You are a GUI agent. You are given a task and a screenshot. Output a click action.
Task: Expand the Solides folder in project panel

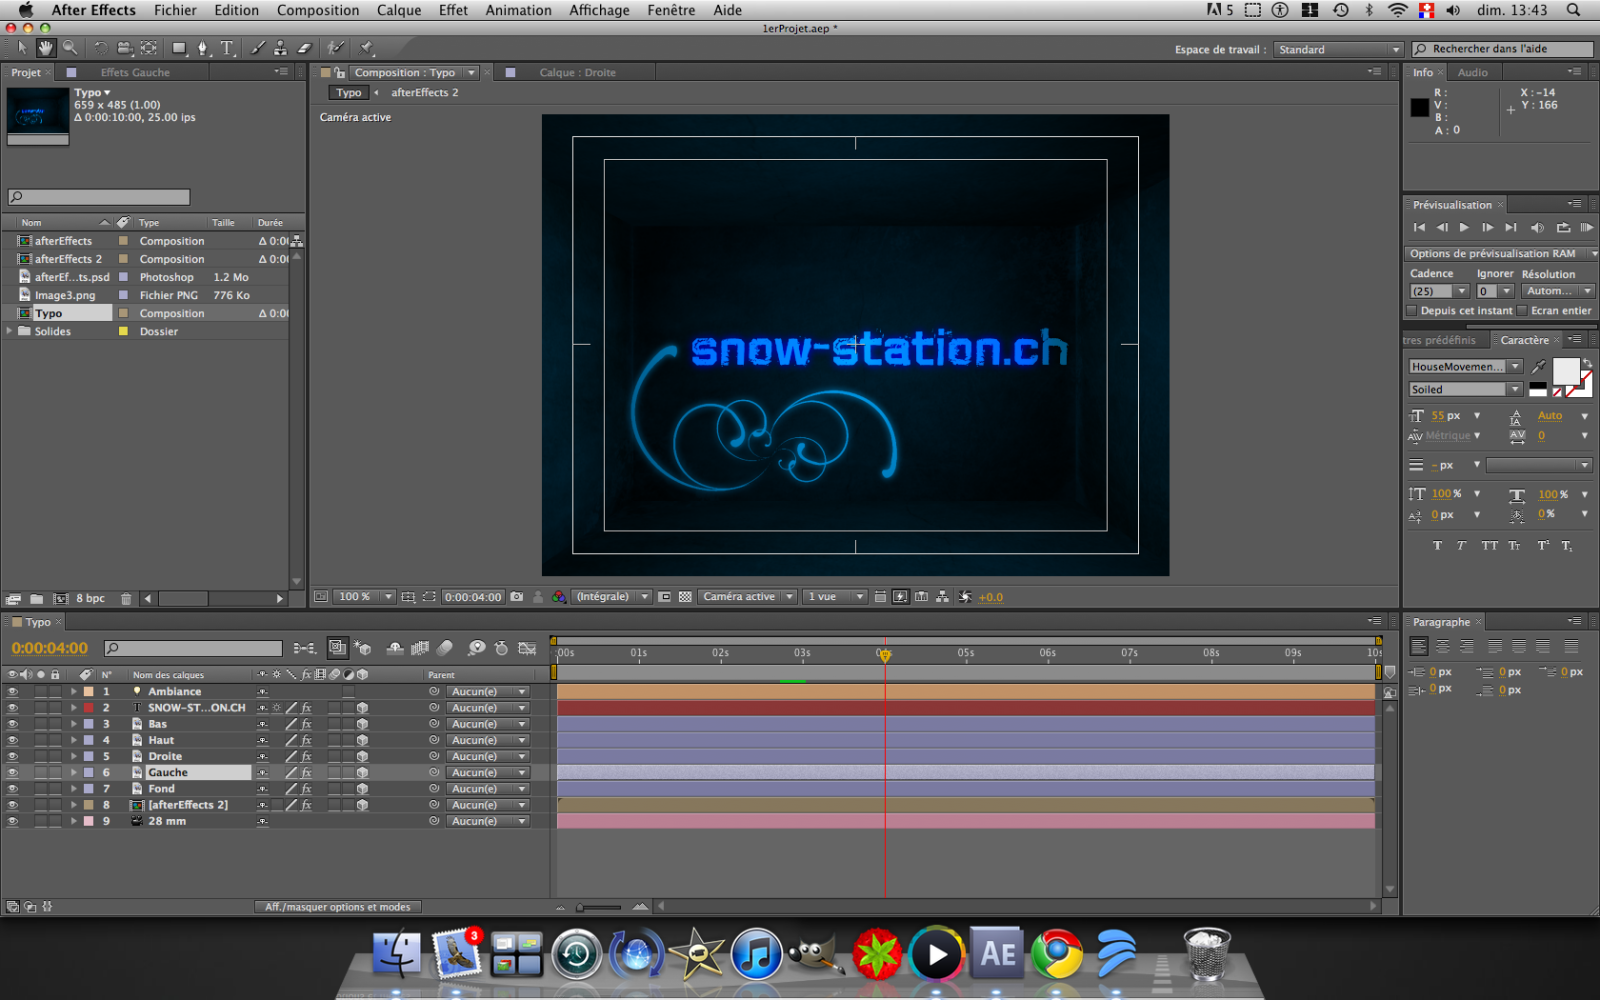coord(10,331)
